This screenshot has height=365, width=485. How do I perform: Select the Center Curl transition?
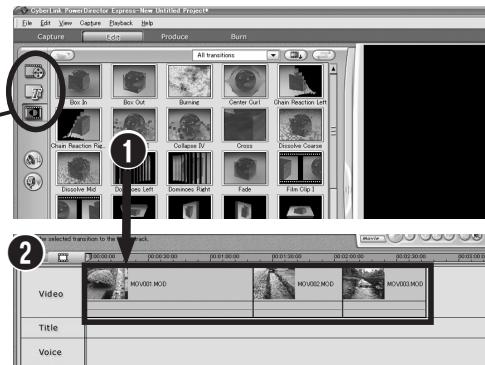[245, 81]
